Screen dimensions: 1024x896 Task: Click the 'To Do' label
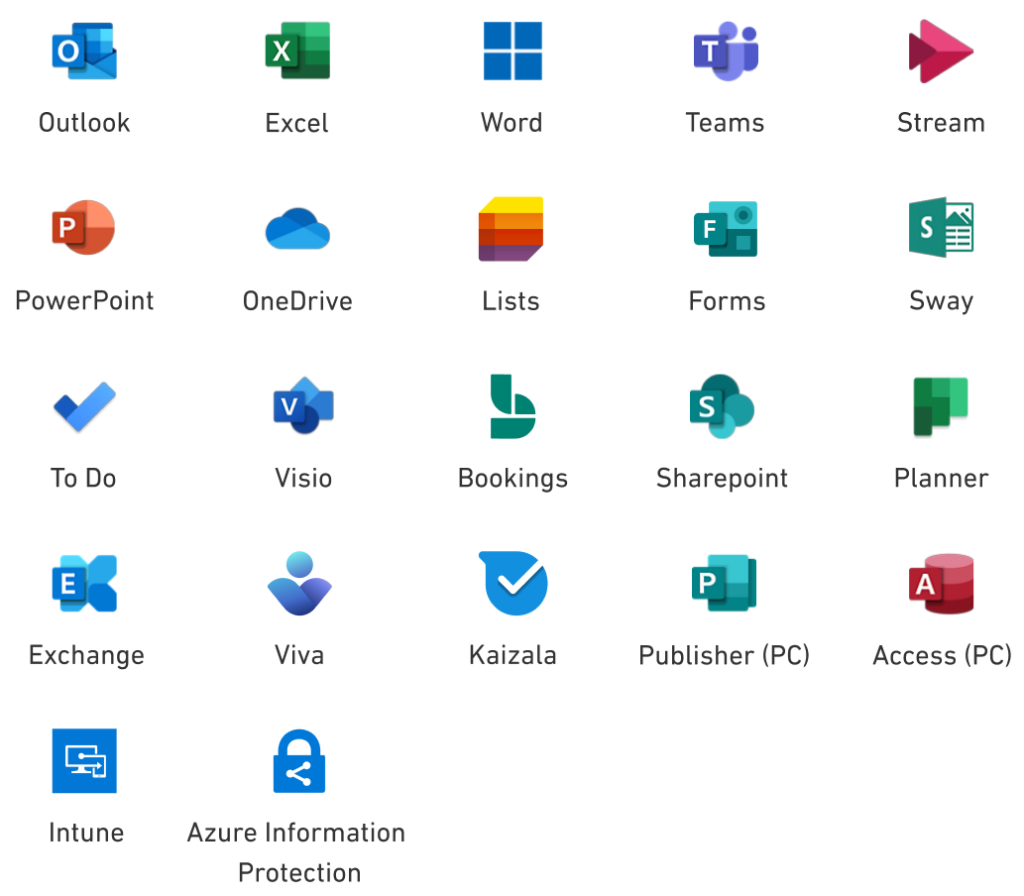[84, 478]
